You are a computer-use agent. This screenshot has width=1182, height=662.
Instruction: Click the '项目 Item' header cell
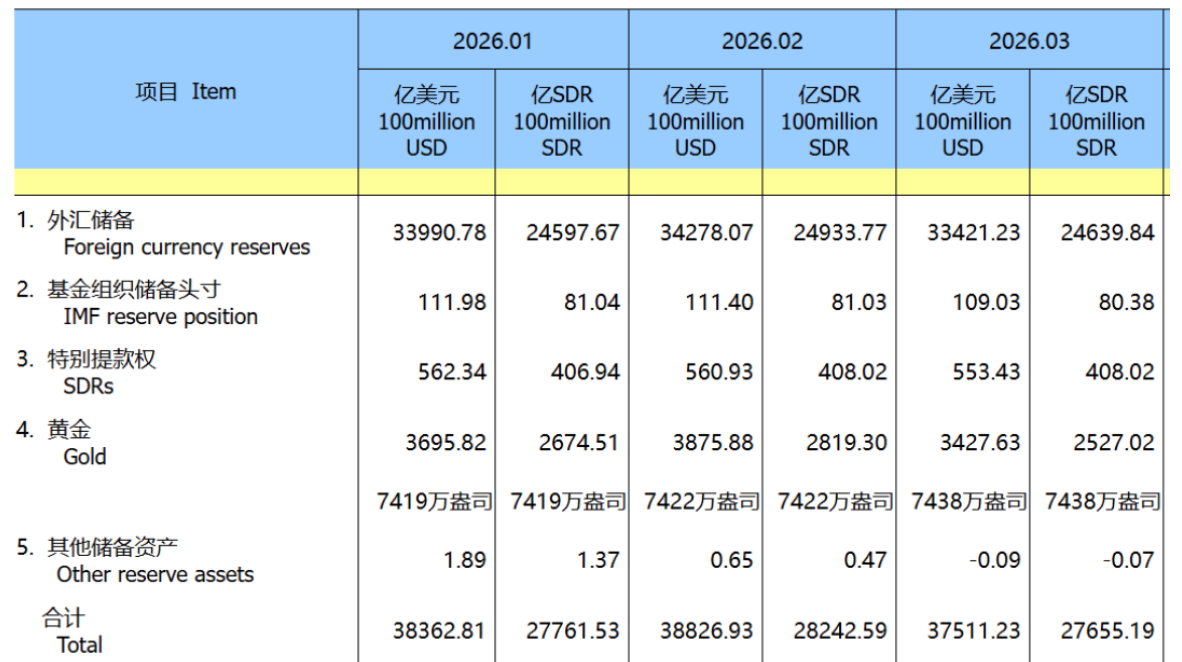(186, 92)
